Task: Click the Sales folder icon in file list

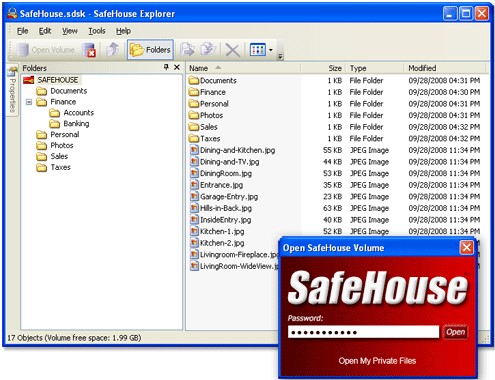Action: pos(194,127)
